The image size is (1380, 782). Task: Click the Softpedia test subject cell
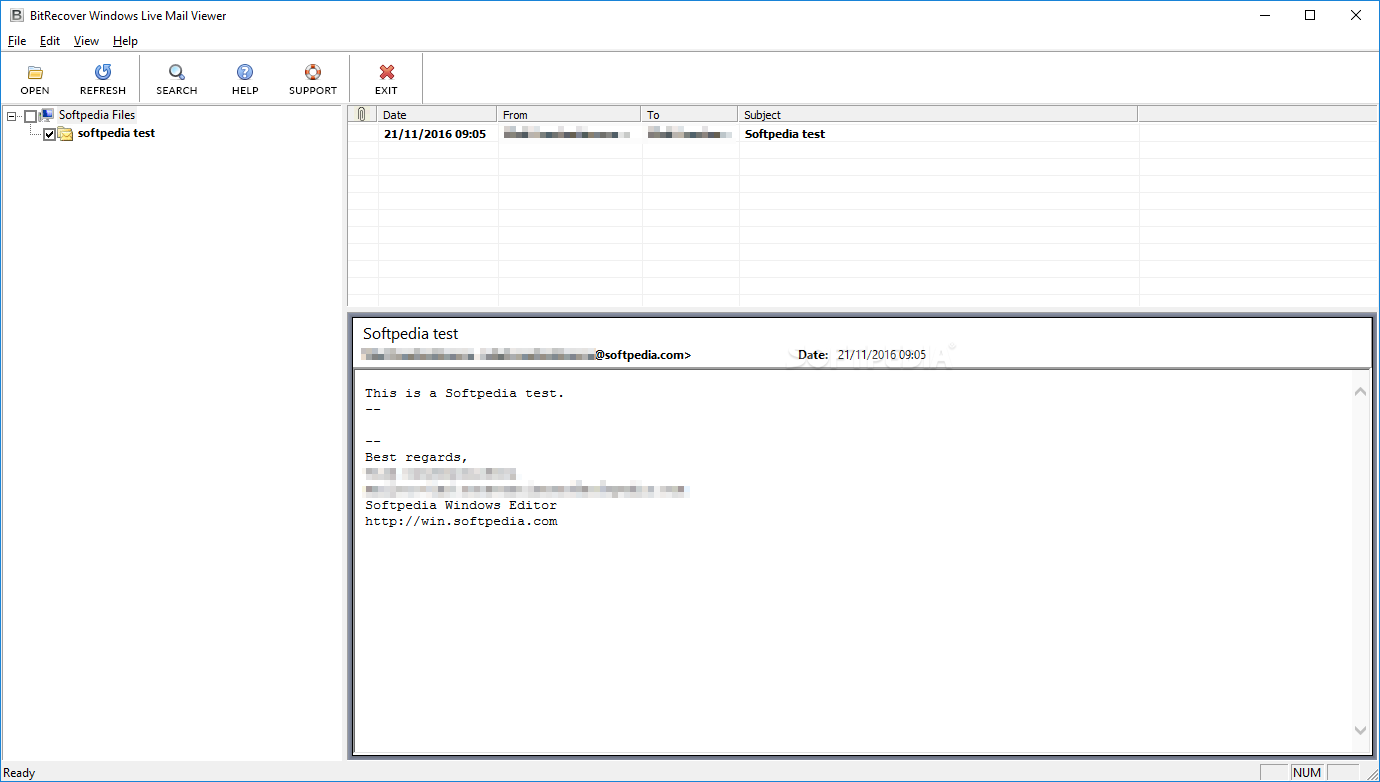tap(785, 134)
